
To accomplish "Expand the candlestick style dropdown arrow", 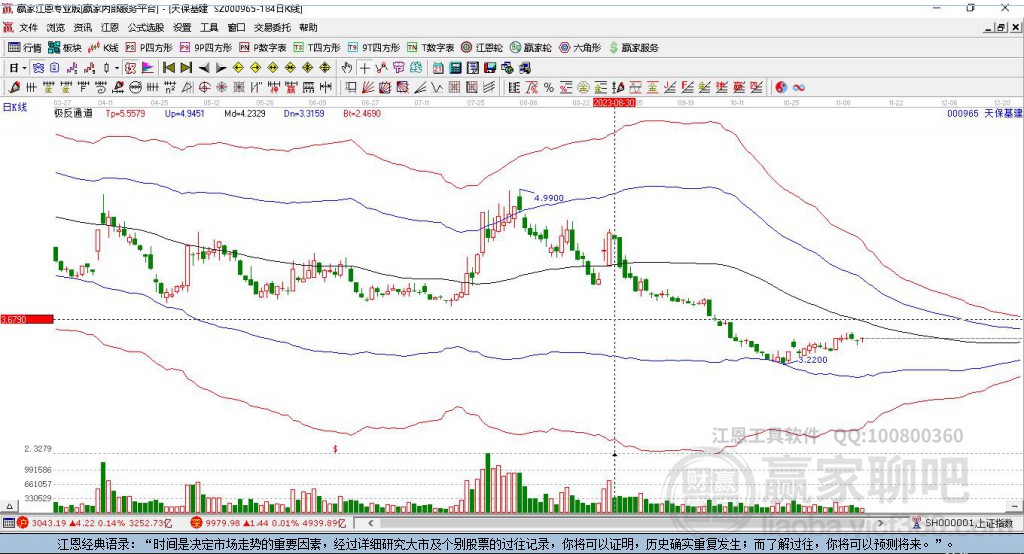I will point(117,68).
